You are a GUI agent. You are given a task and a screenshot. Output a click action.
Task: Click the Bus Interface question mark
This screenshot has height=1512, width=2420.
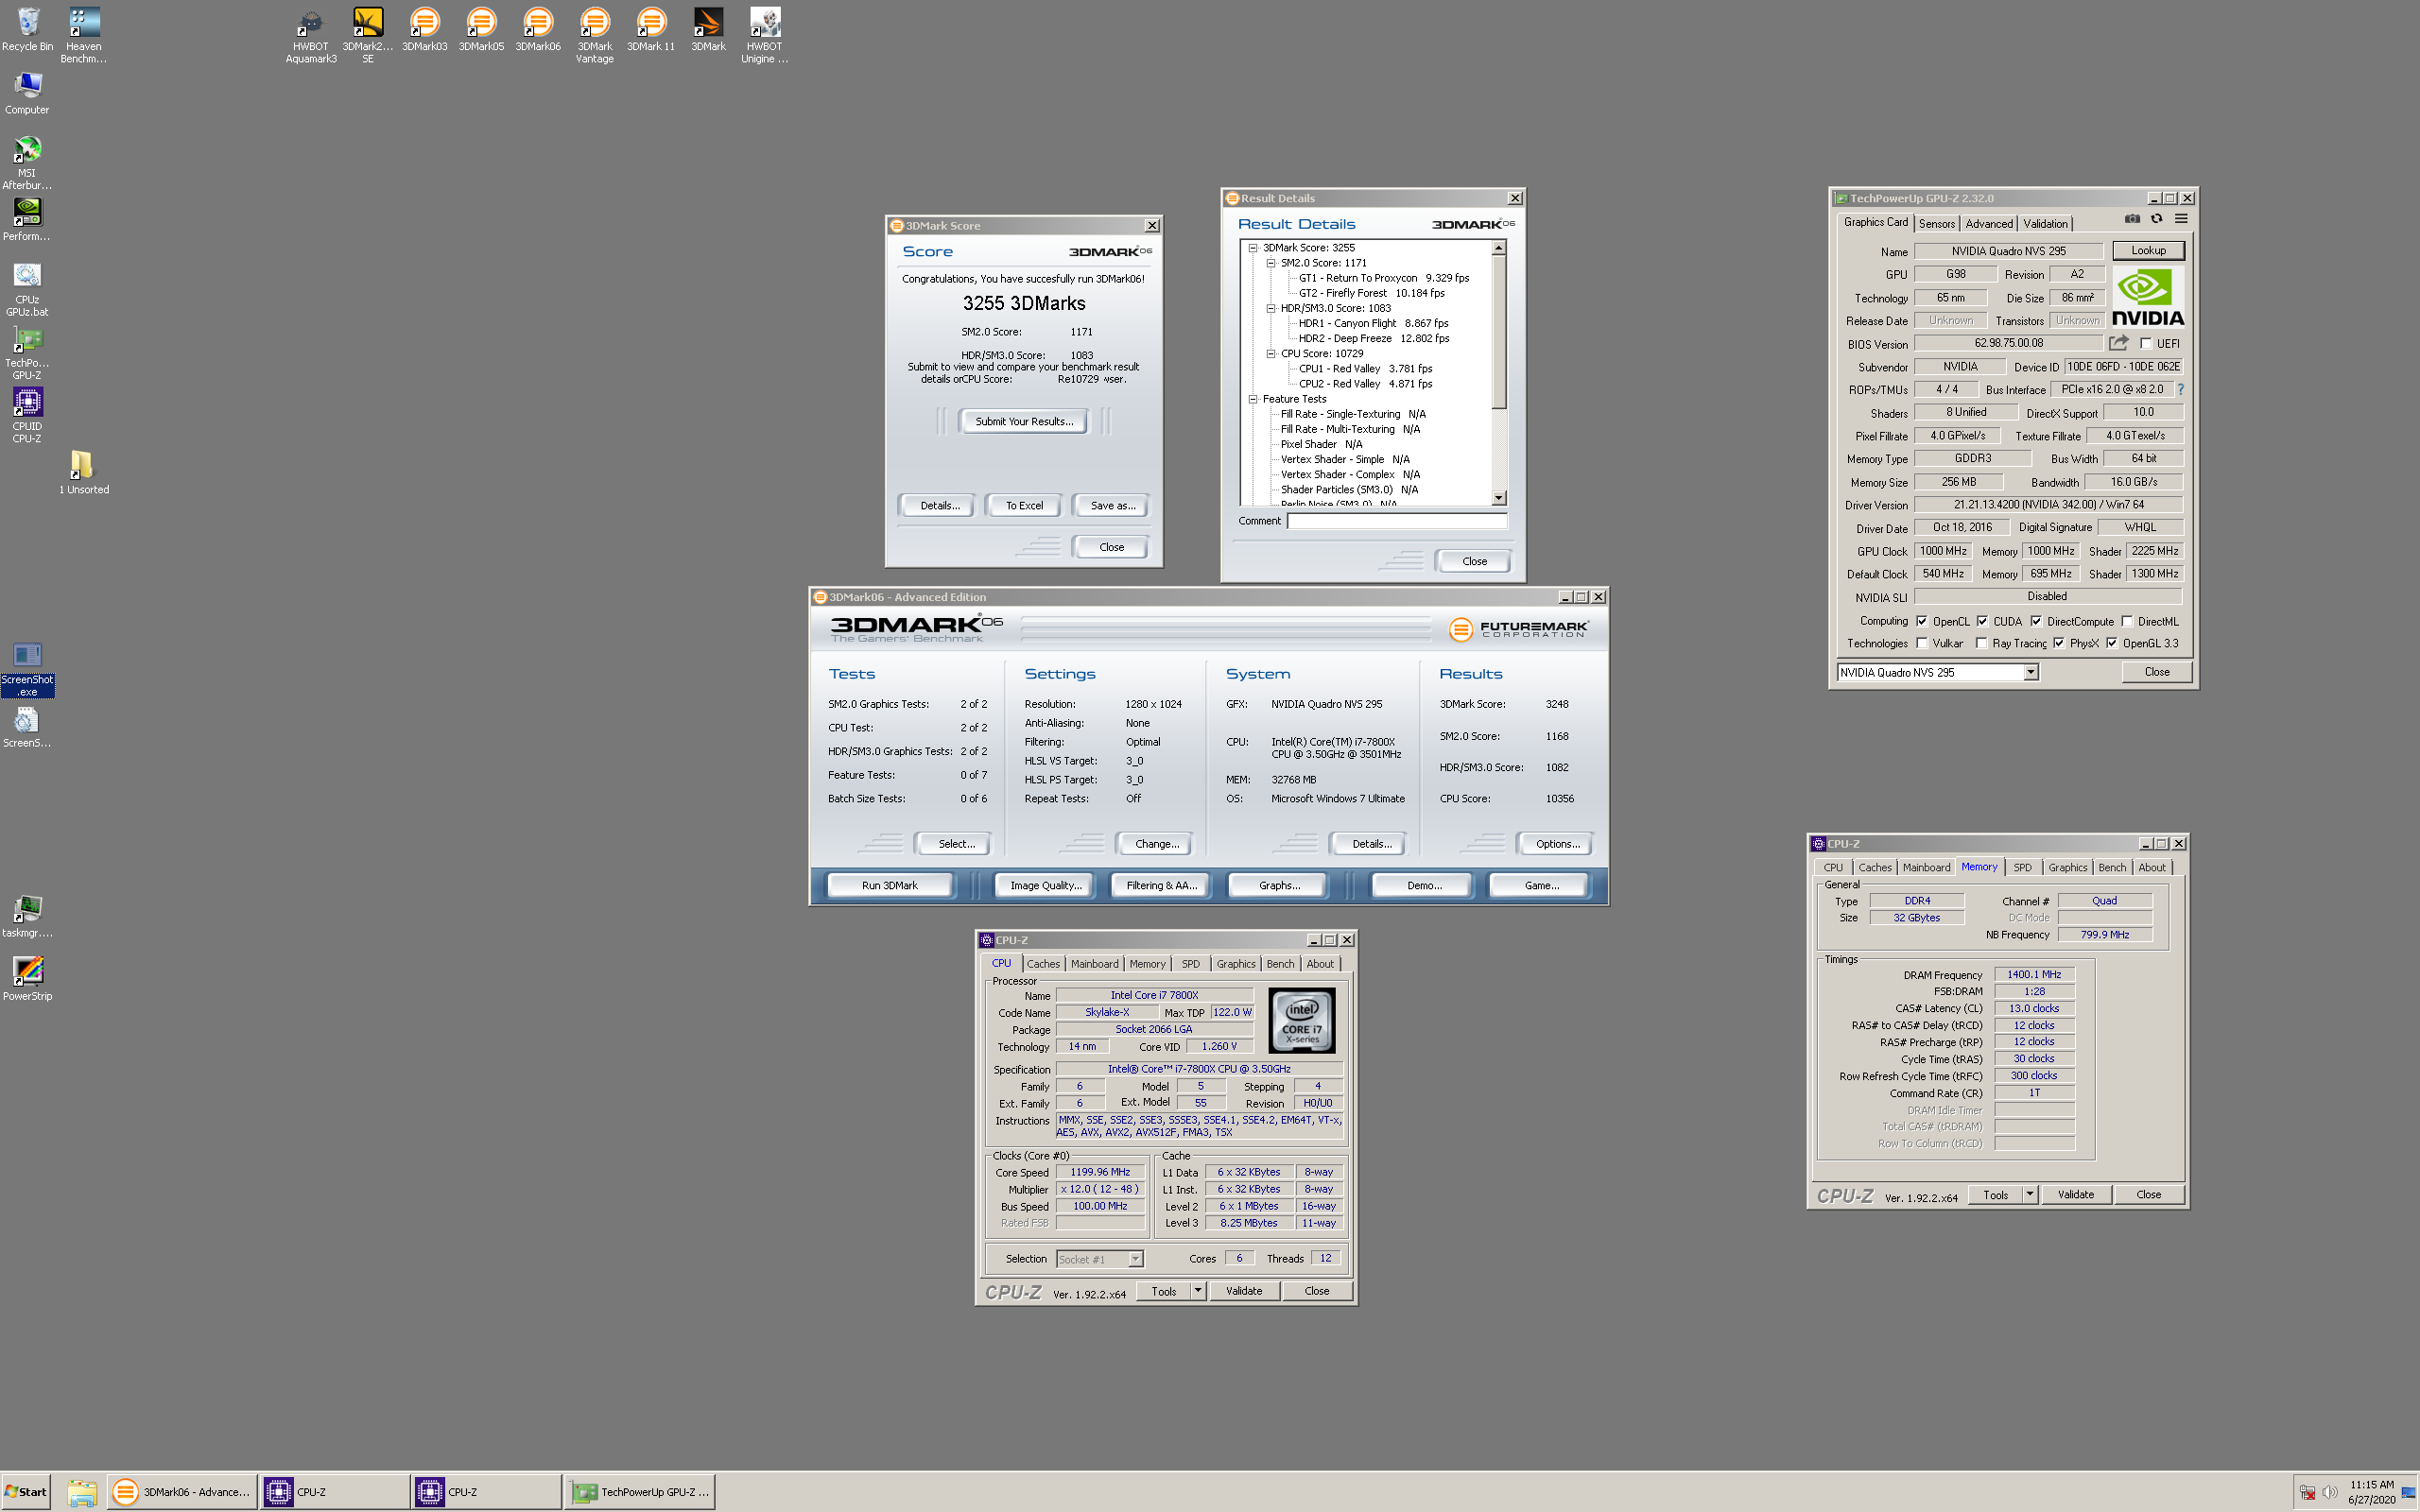click(x=2180, y=389)
